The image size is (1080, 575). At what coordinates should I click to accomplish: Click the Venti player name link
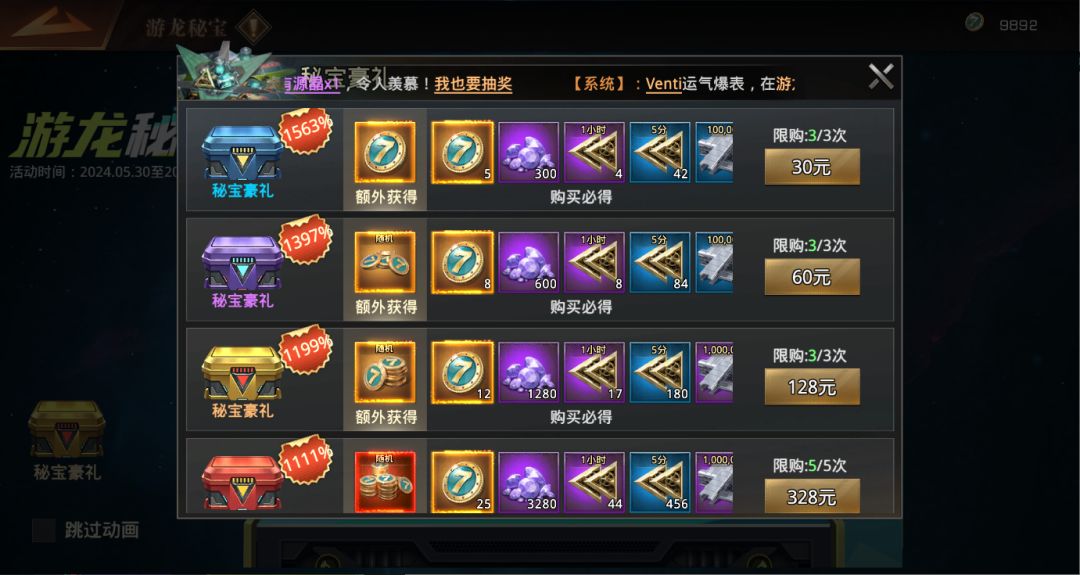tap(663, 84)
